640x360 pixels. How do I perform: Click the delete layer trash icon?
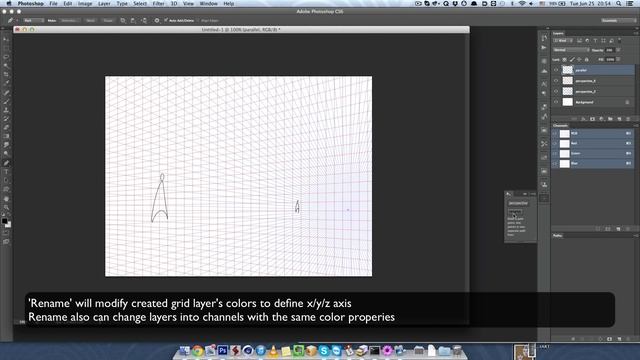tap(628, 119)
